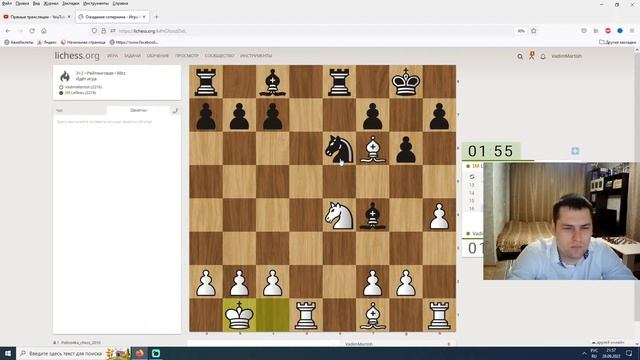This screenshot has height=360, width=640.
Task: Open the ИГРА site menu
Action: point(113,56)
